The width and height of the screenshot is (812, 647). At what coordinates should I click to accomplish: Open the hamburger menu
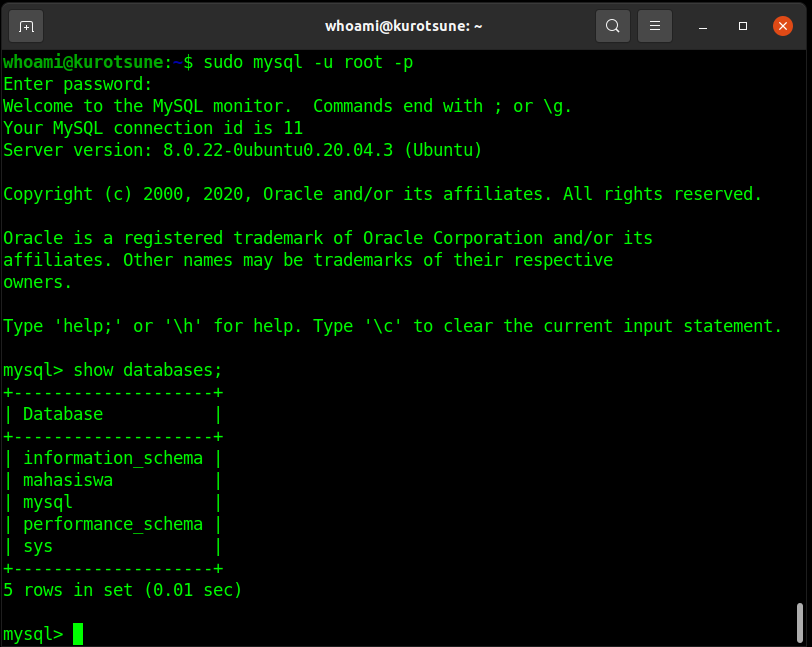[x=655, y=26]
